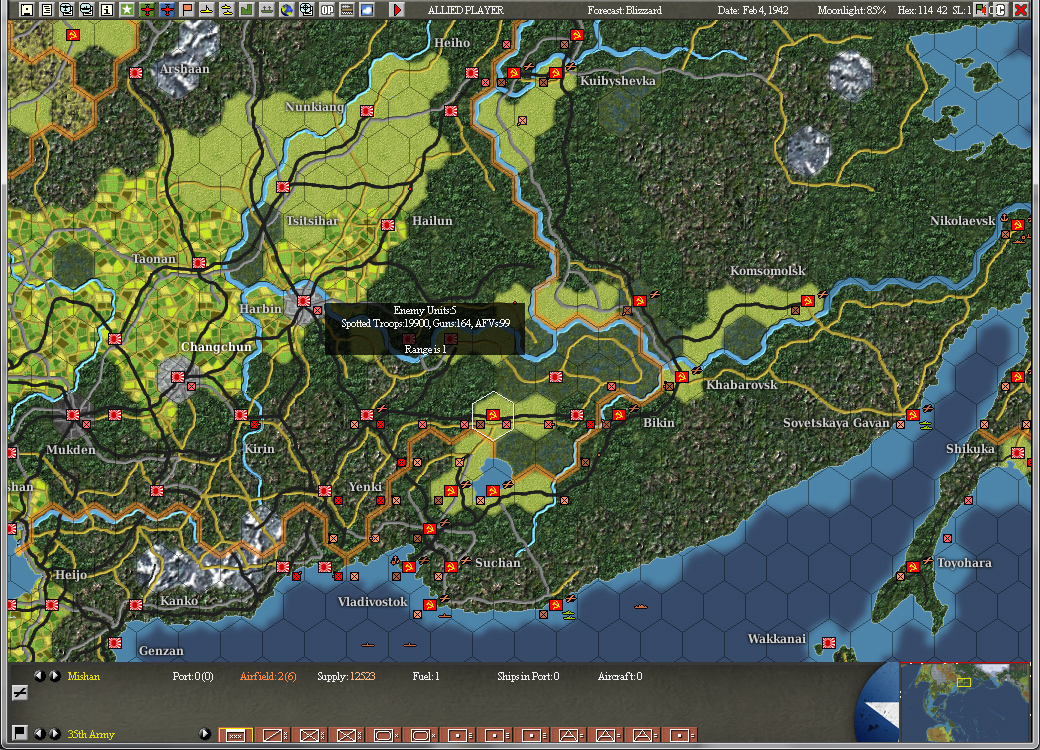Select the Soviet unit at Sovetskaya Gavan
This screenshot has height=750, width=1040.
912,414
